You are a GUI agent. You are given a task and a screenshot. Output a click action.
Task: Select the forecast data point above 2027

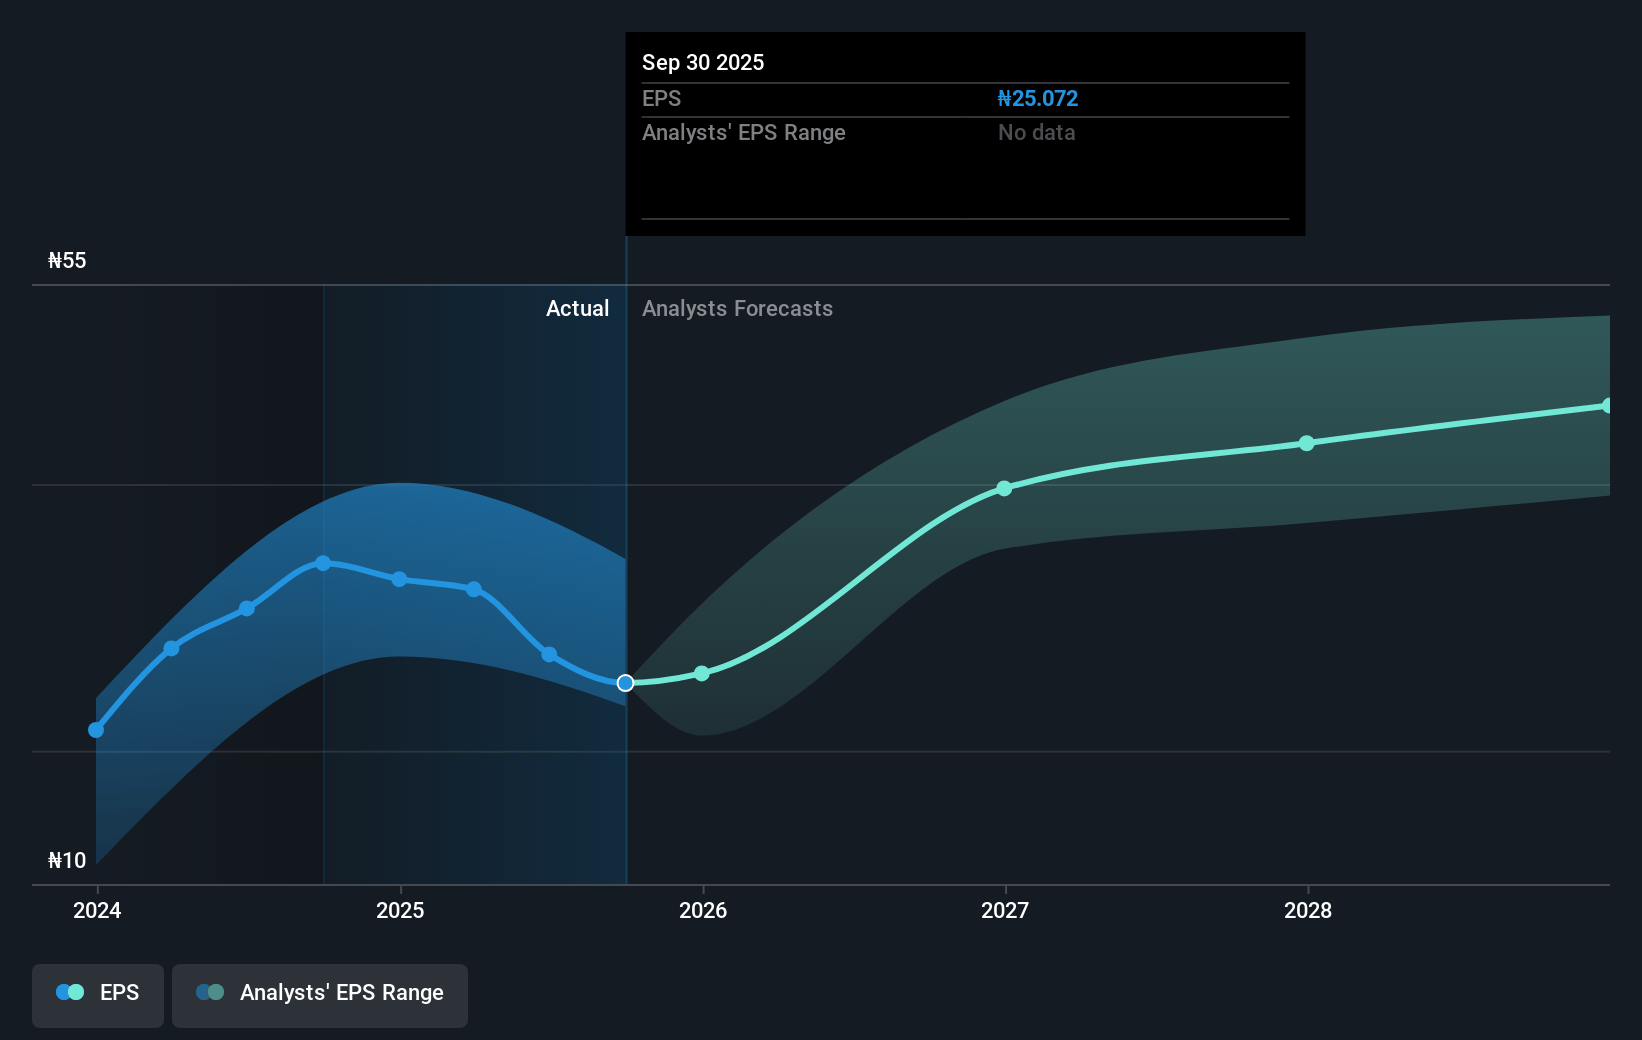(x=1004, y=488)
